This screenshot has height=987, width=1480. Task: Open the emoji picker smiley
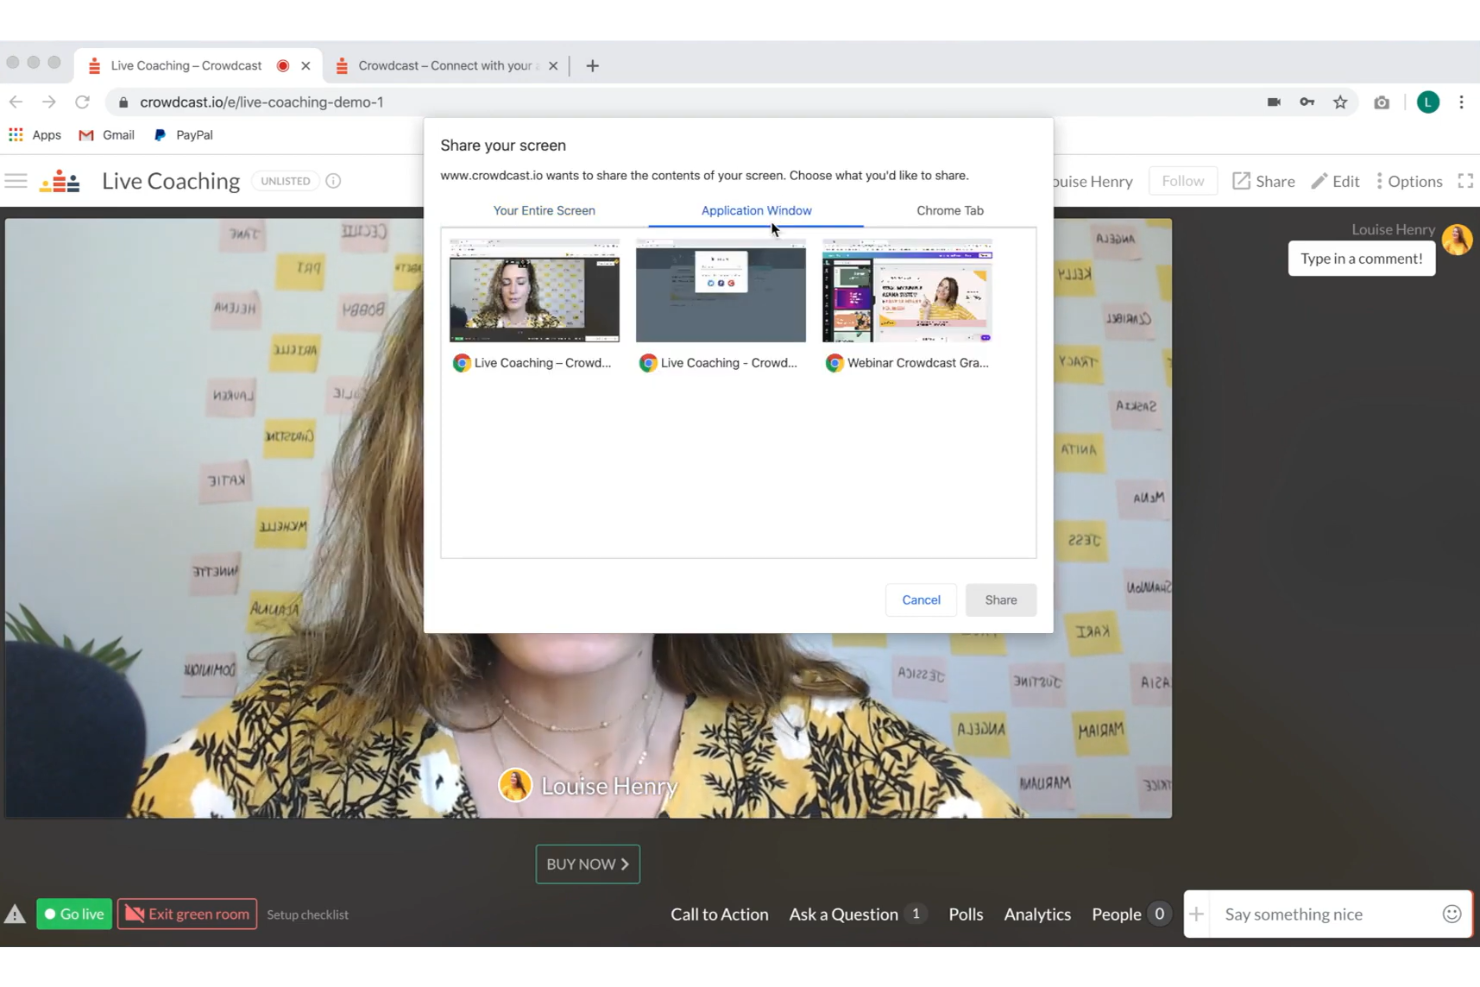tap(1452, 914)
